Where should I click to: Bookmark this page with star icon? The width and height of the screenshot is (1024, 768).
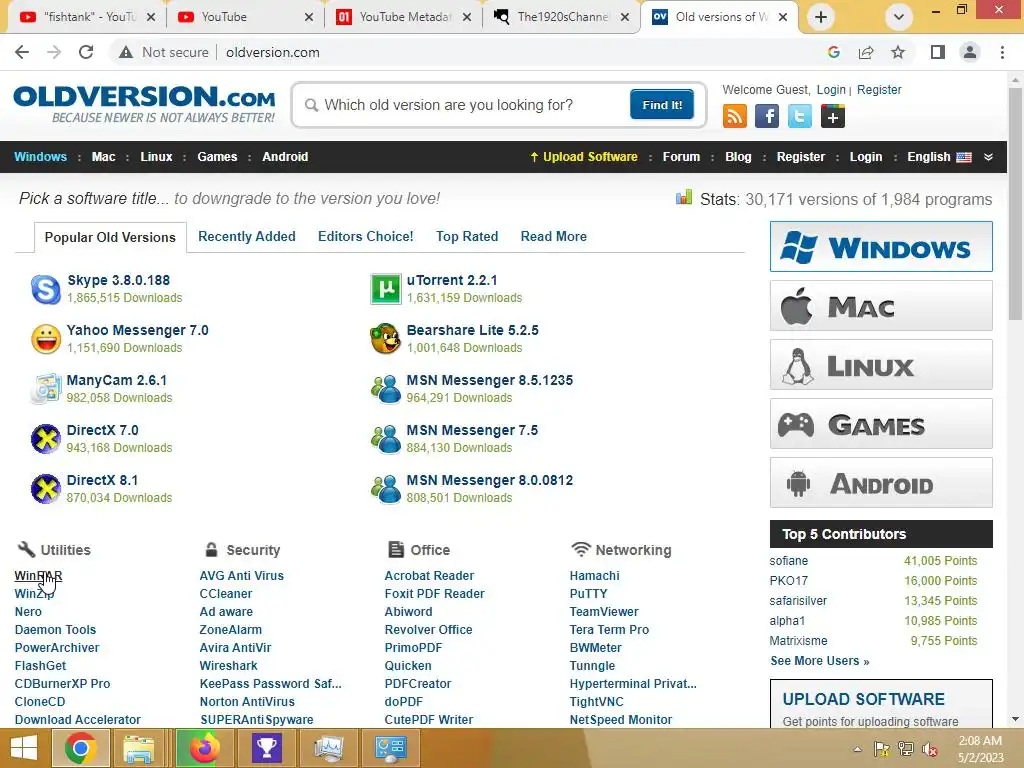click(898, 52)
